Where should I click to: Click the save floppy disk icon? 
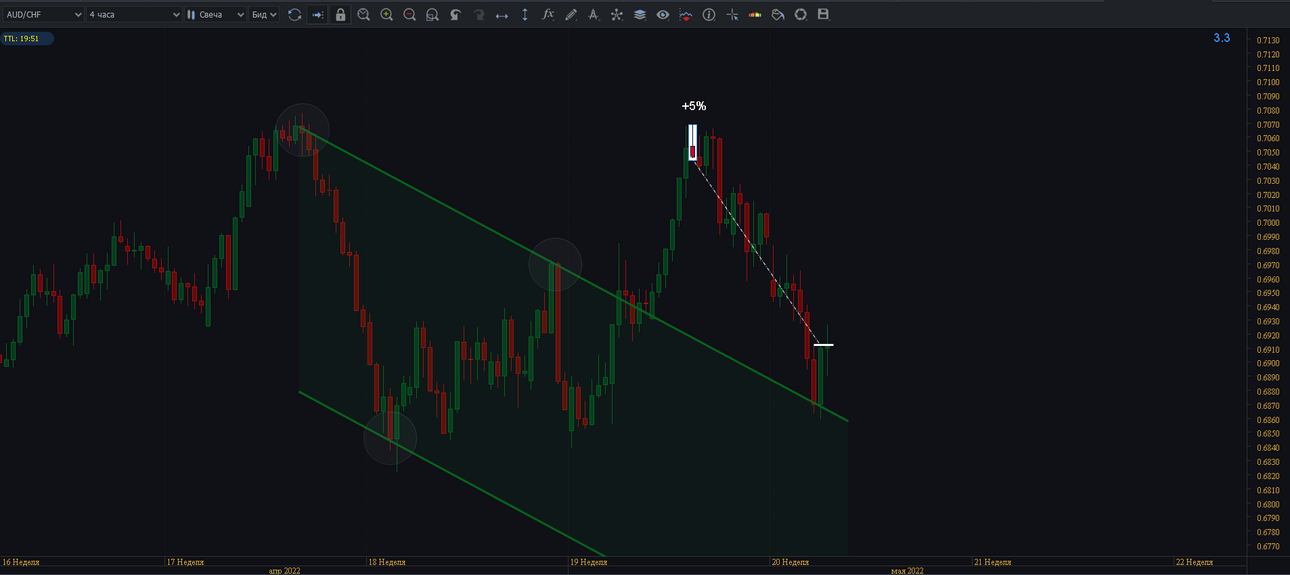(x=824, y=15)
